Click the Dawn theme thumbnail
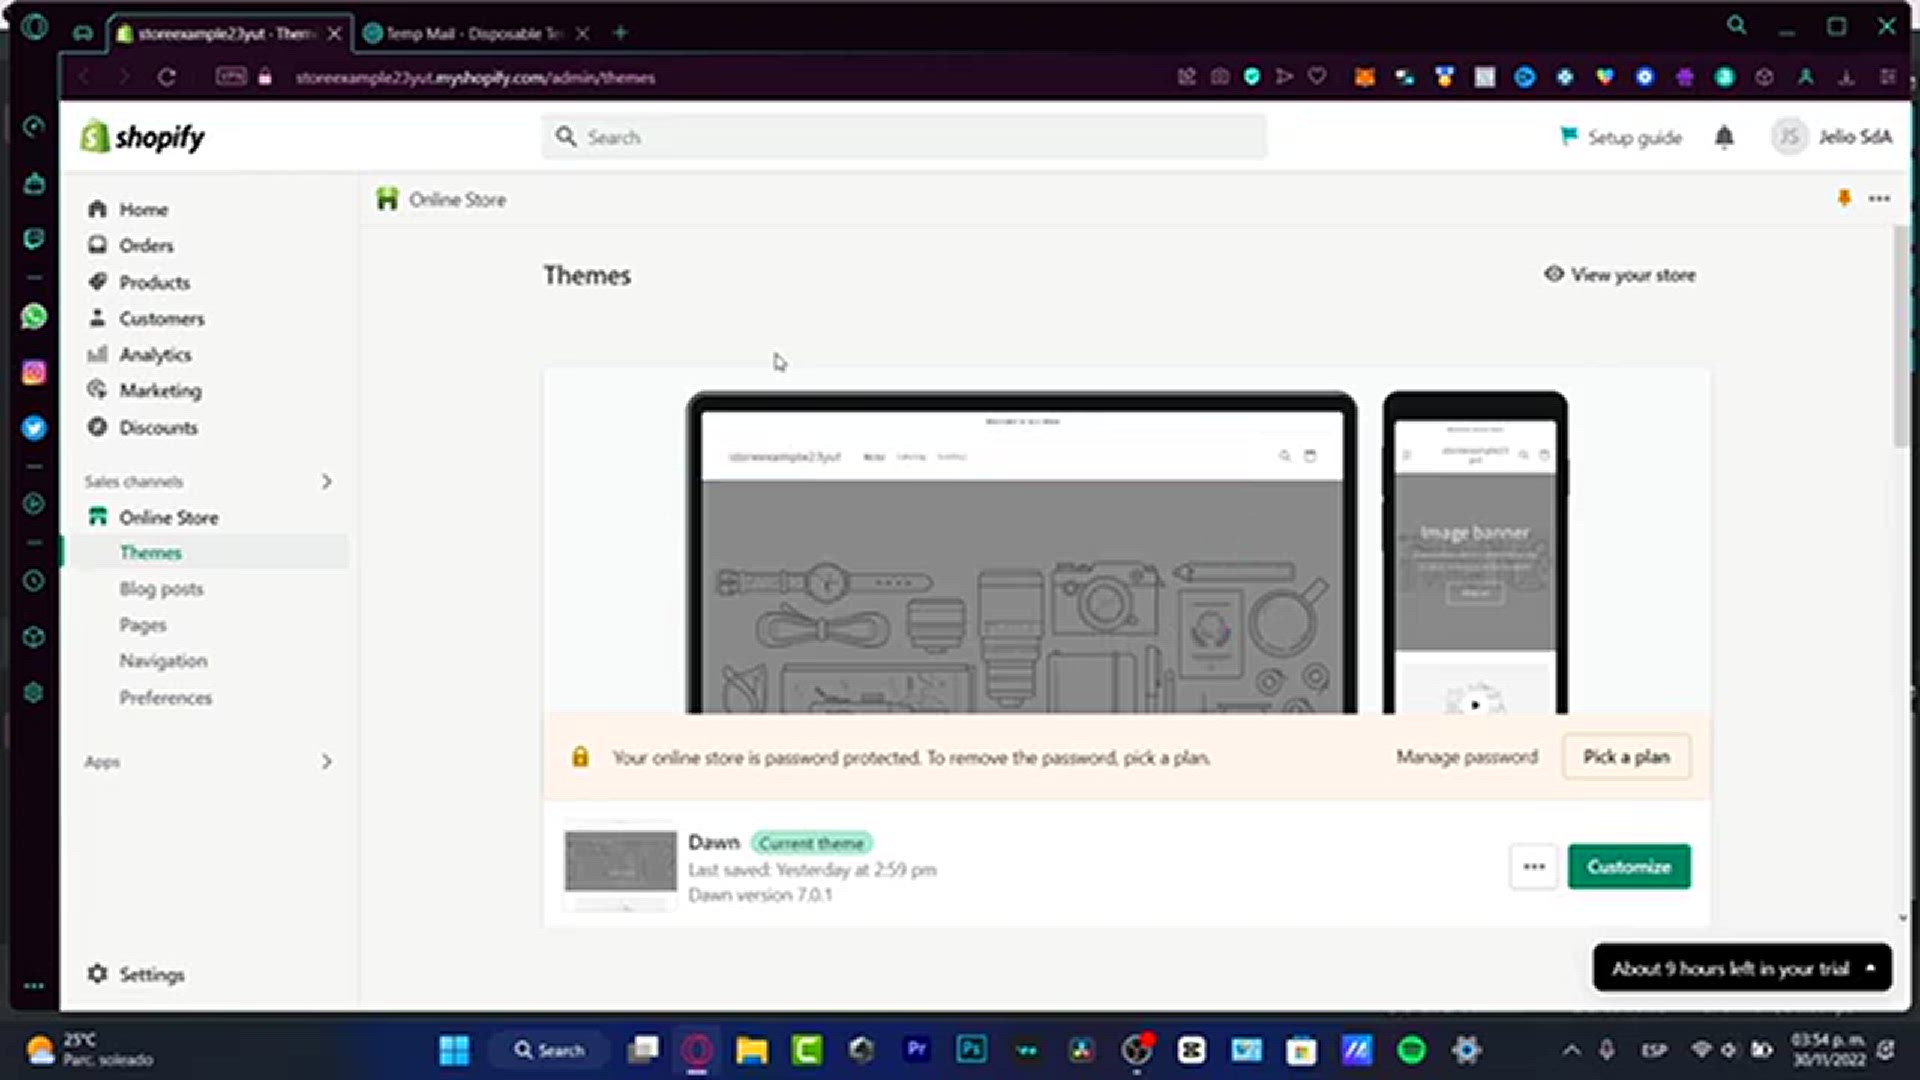 [x=620, y=866]
